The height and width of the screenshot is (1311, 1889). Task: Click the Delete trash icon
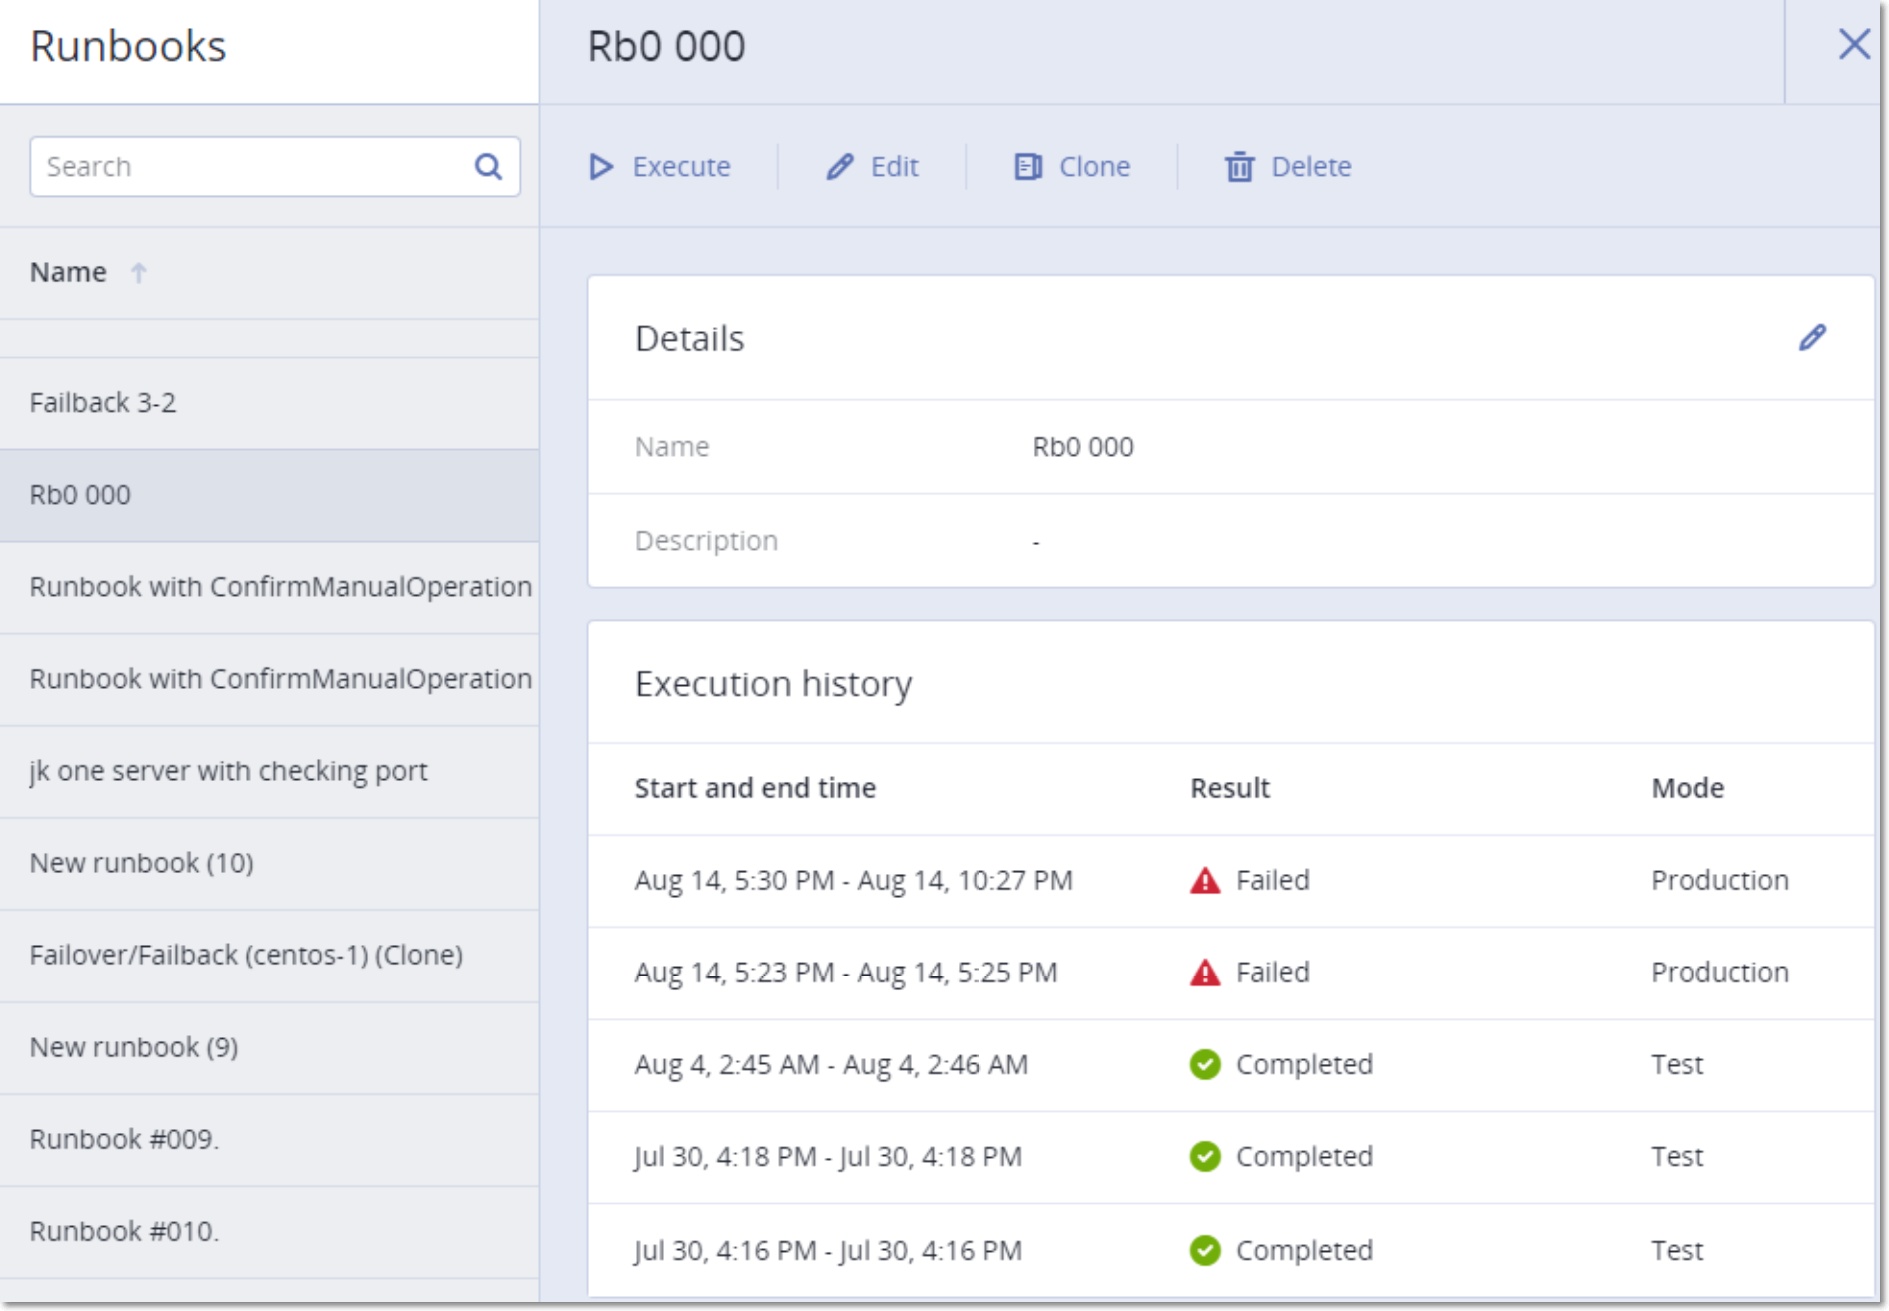click(x=1239, y=167)
